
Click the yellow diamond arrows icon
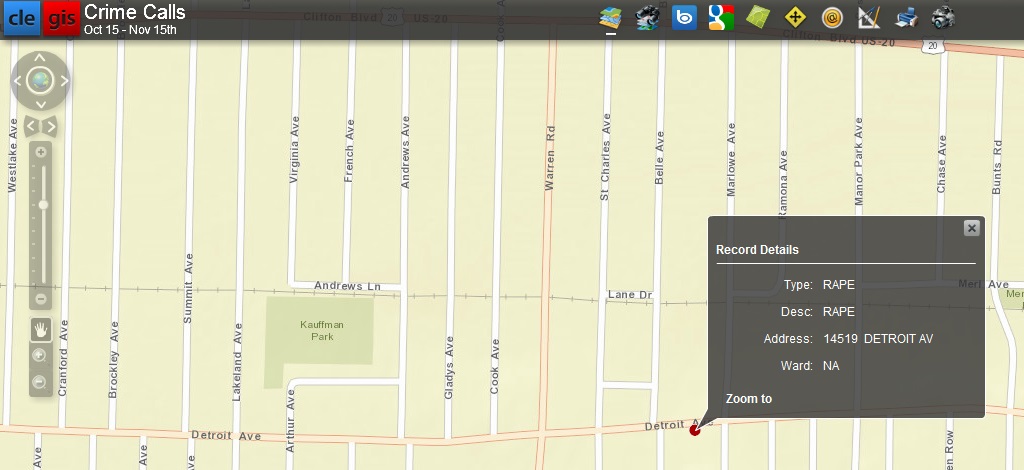tap(795, 17)
